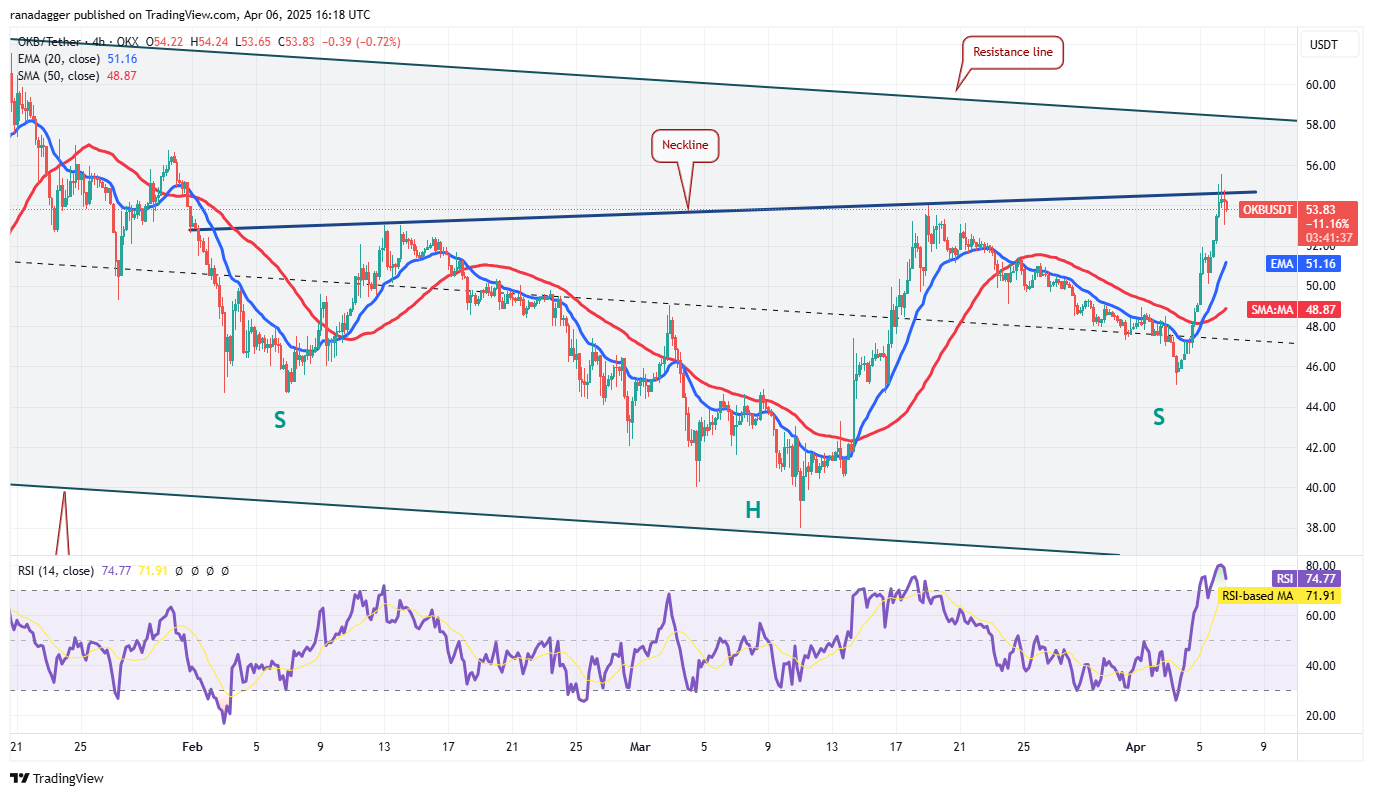
Task: Click the TradingView logo at bottom left
Action: [57, 778]
